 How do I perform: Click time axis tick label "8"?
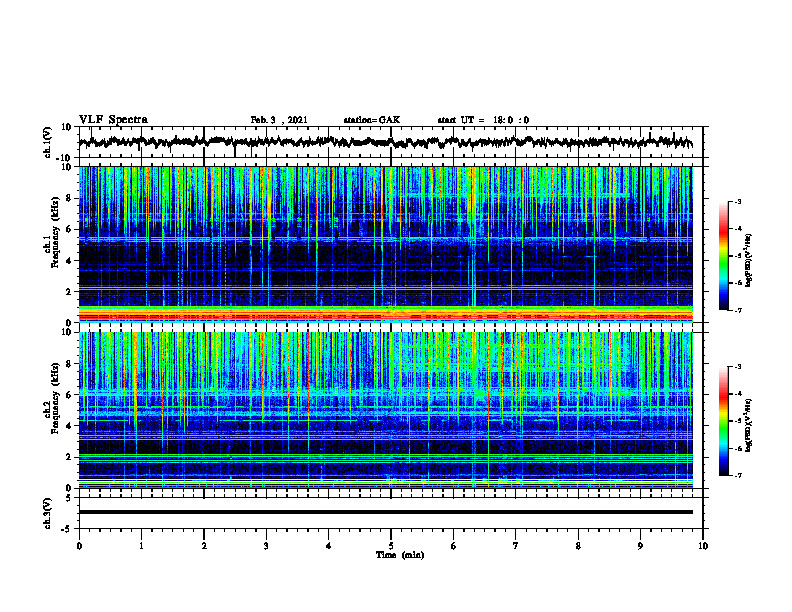578,546
